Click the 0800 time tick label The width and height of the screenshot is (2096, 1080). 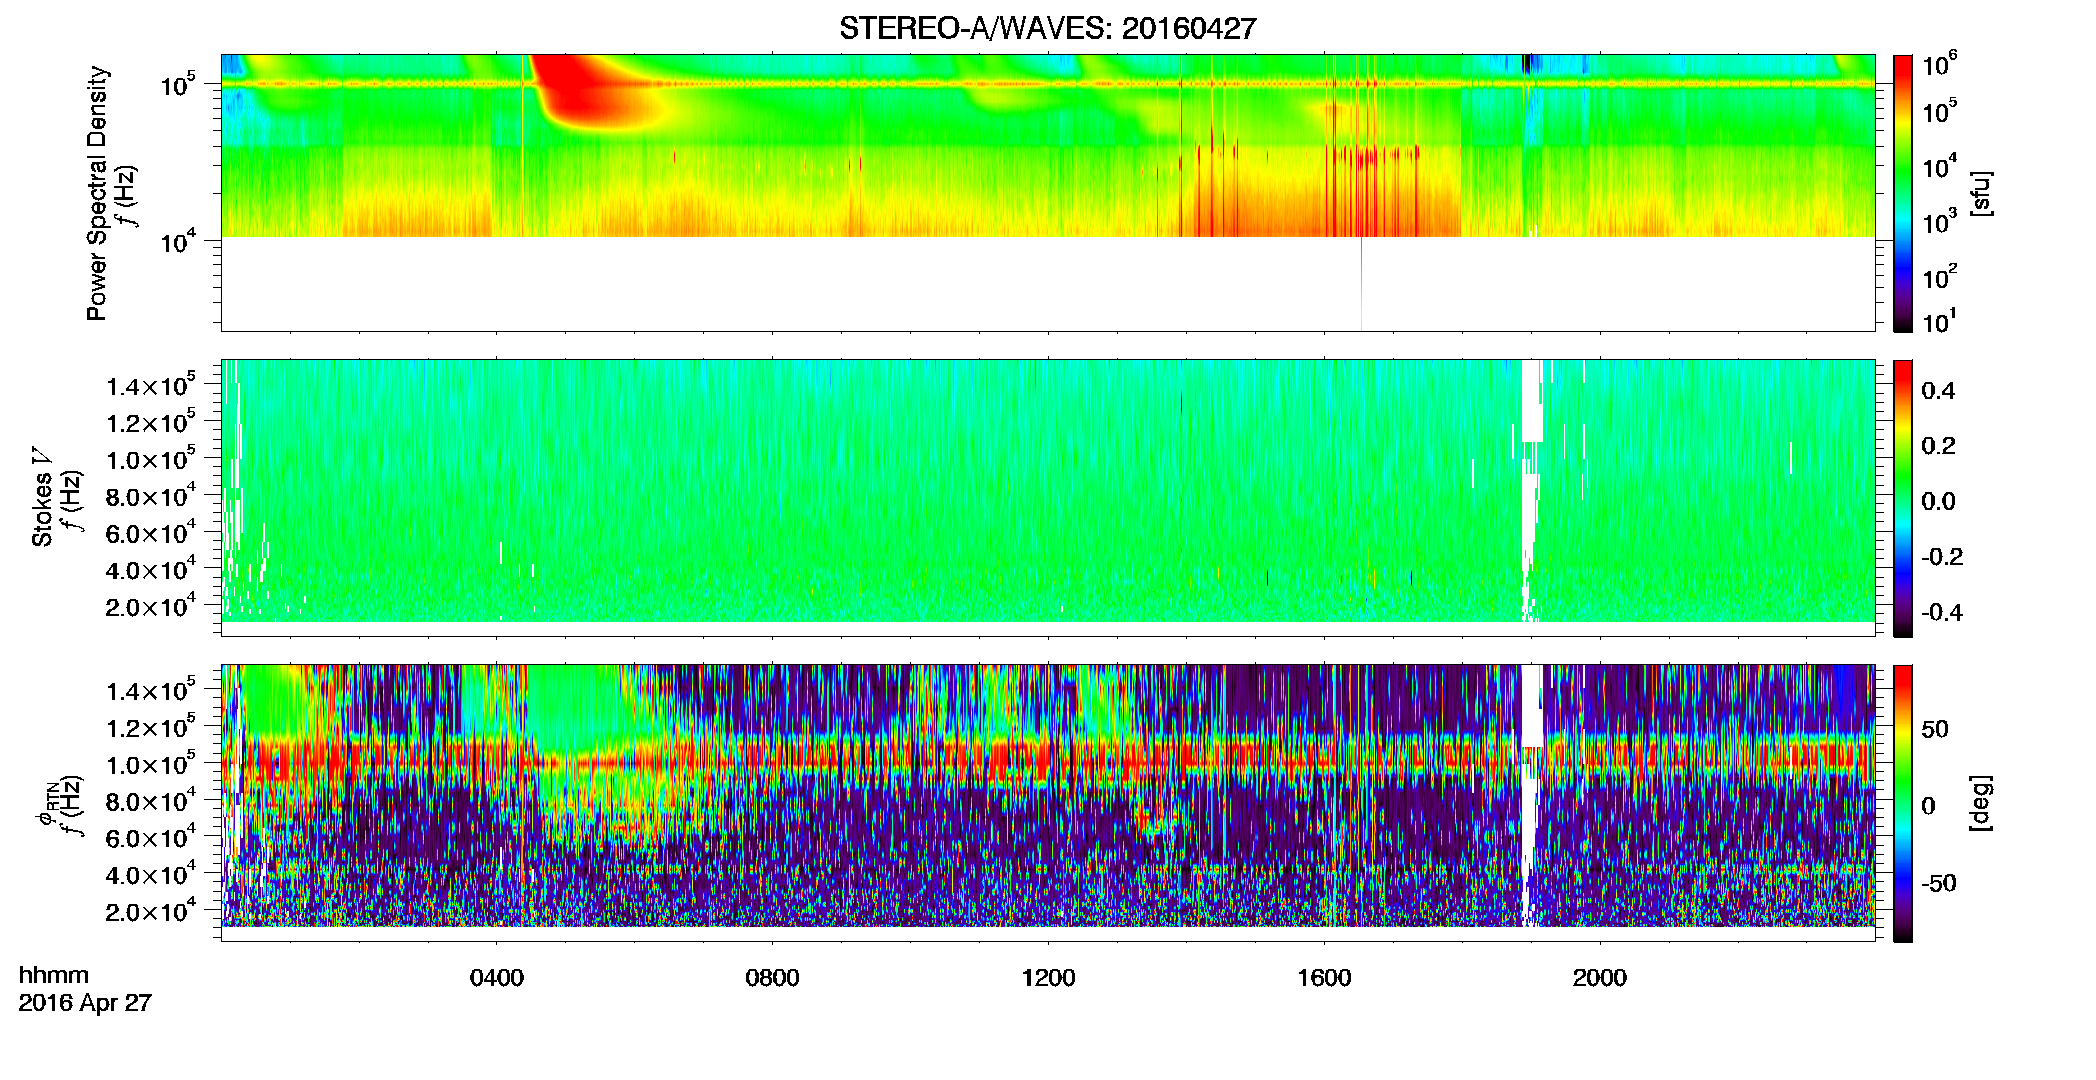772,978
